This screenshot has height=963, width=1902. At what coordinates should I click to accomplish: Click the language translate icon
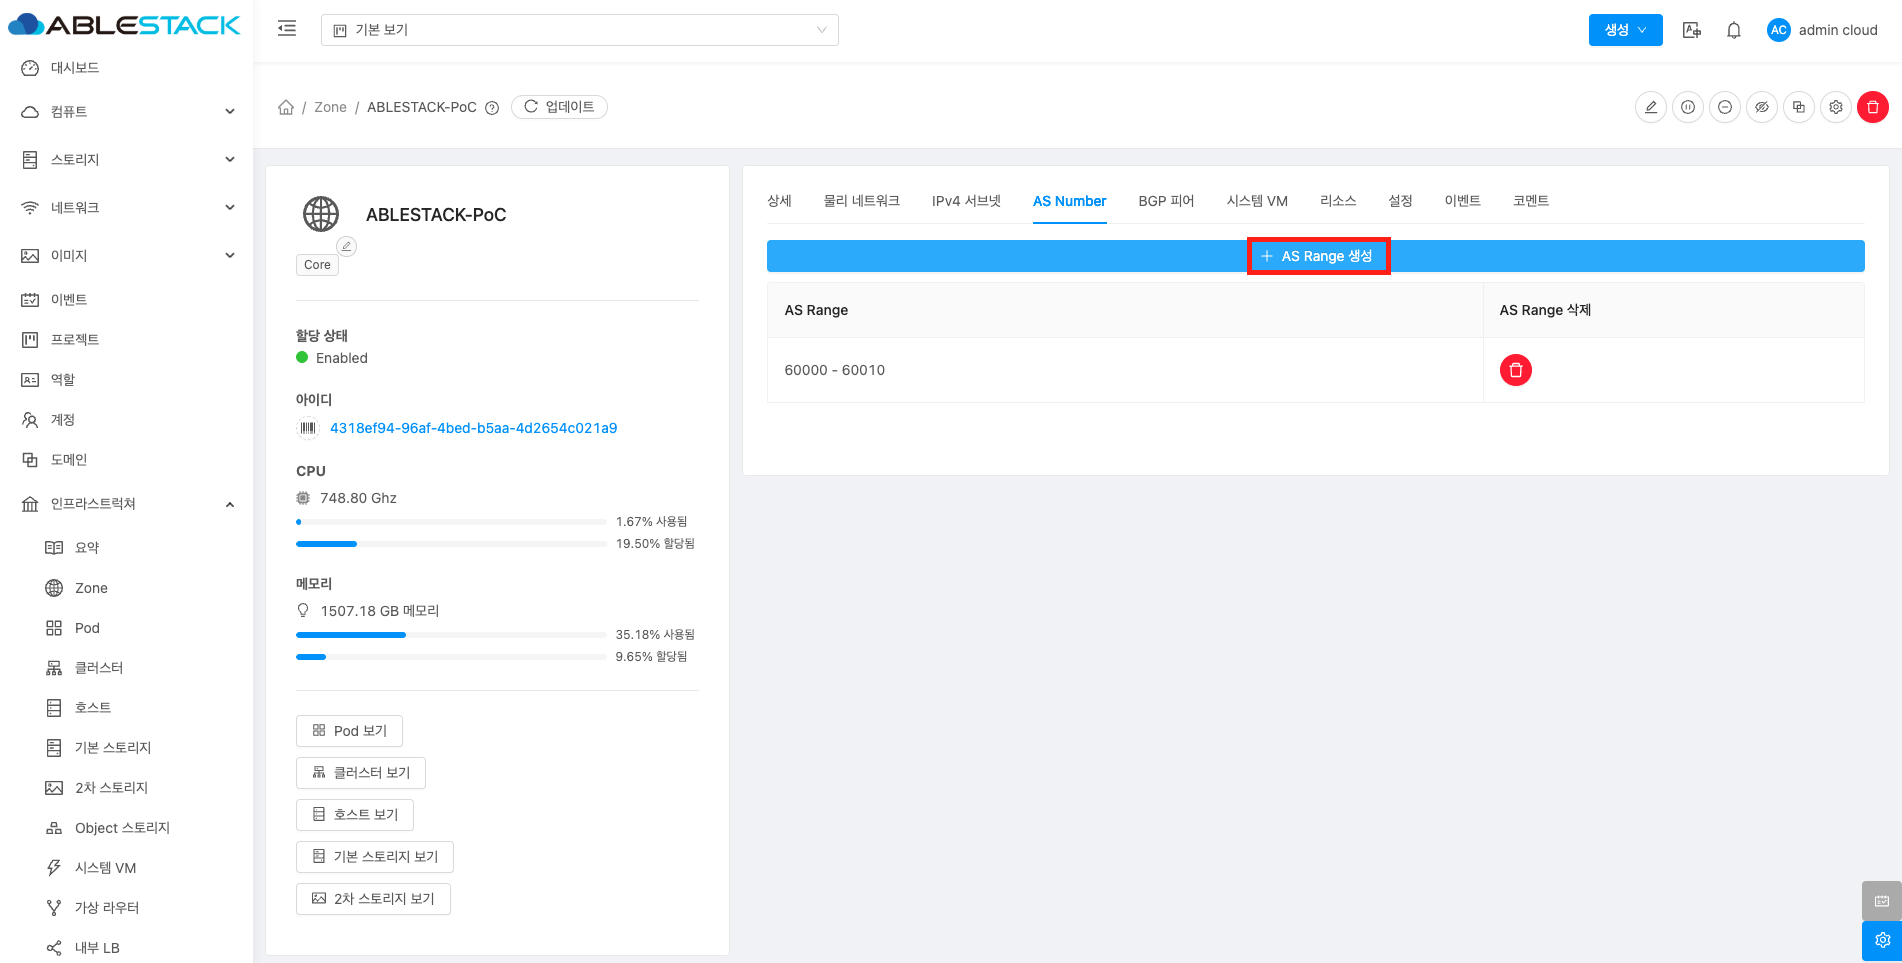pyautogui.click(x=1692, y=30)
